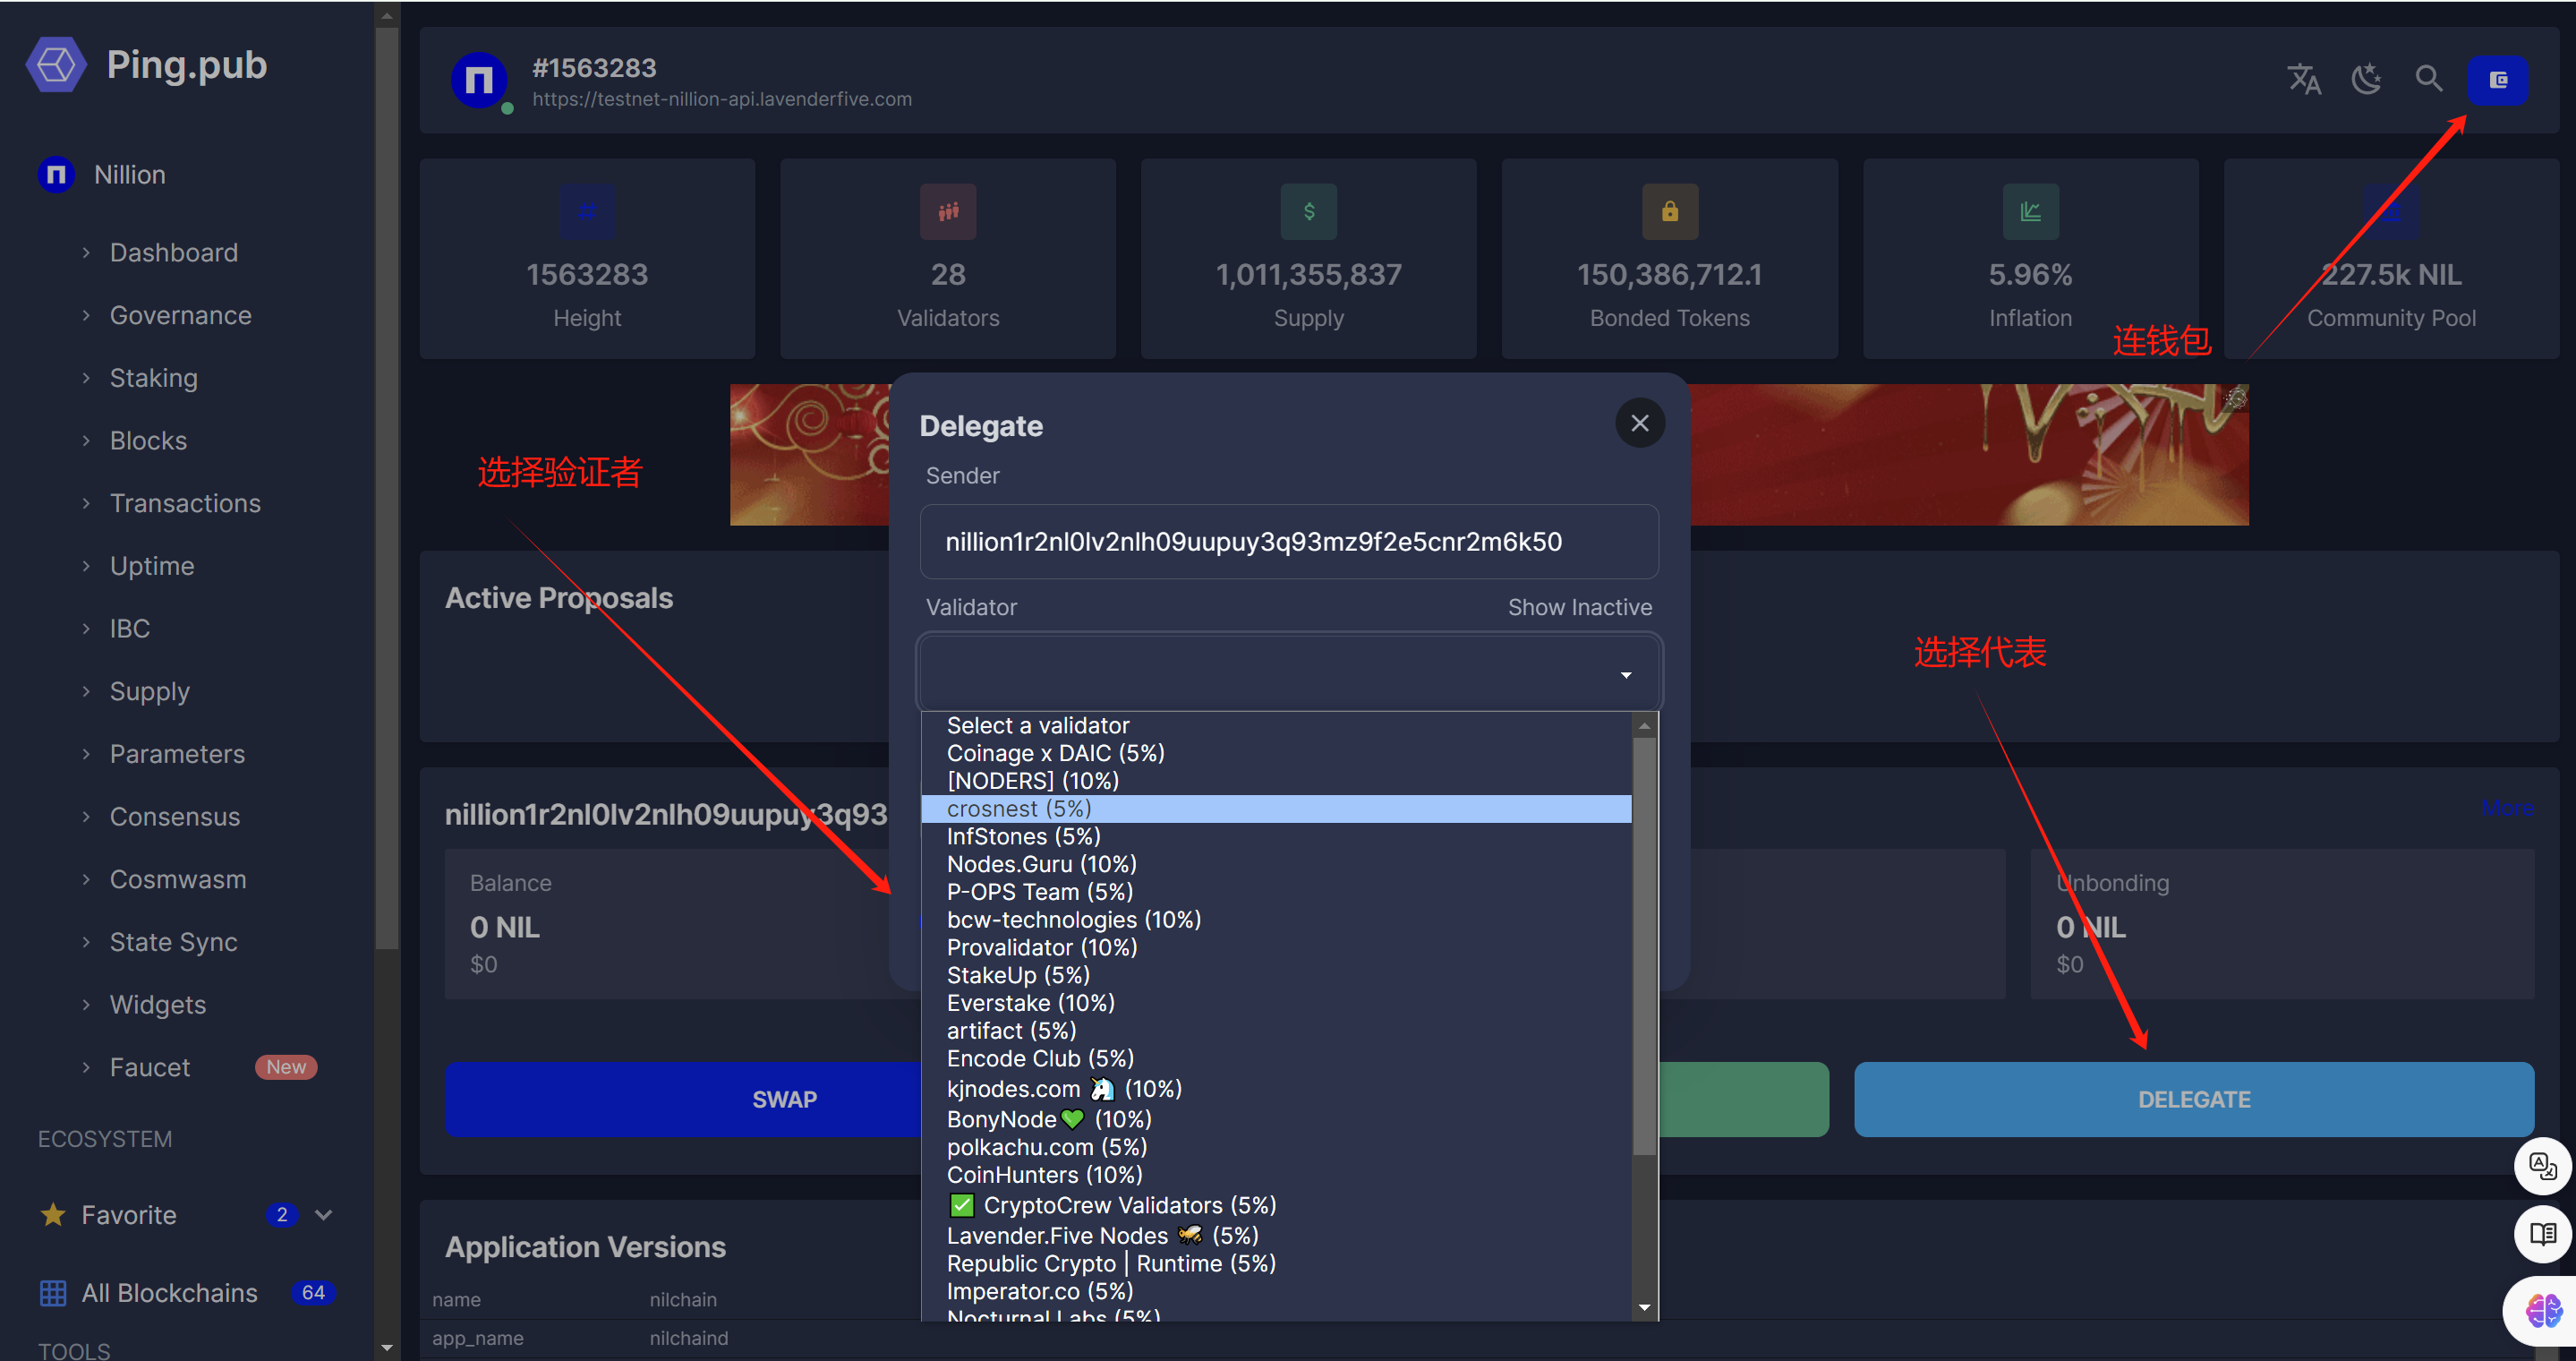Click the Validators people icon
Image resolution: width=2576 pixels, height=1361 pixels.
[x=947, y=211]
